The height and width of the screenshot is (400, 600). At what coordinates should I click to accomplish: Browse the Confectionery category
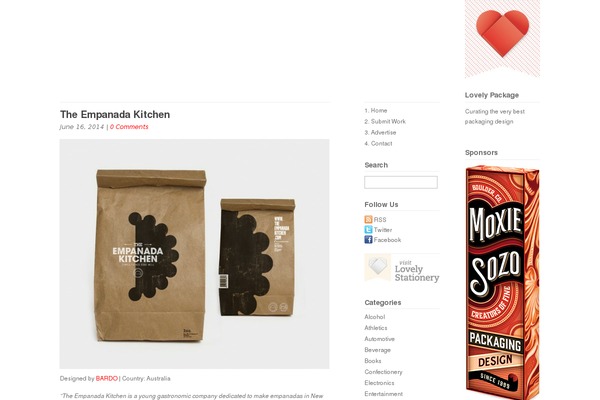click(x=383, y=372)
